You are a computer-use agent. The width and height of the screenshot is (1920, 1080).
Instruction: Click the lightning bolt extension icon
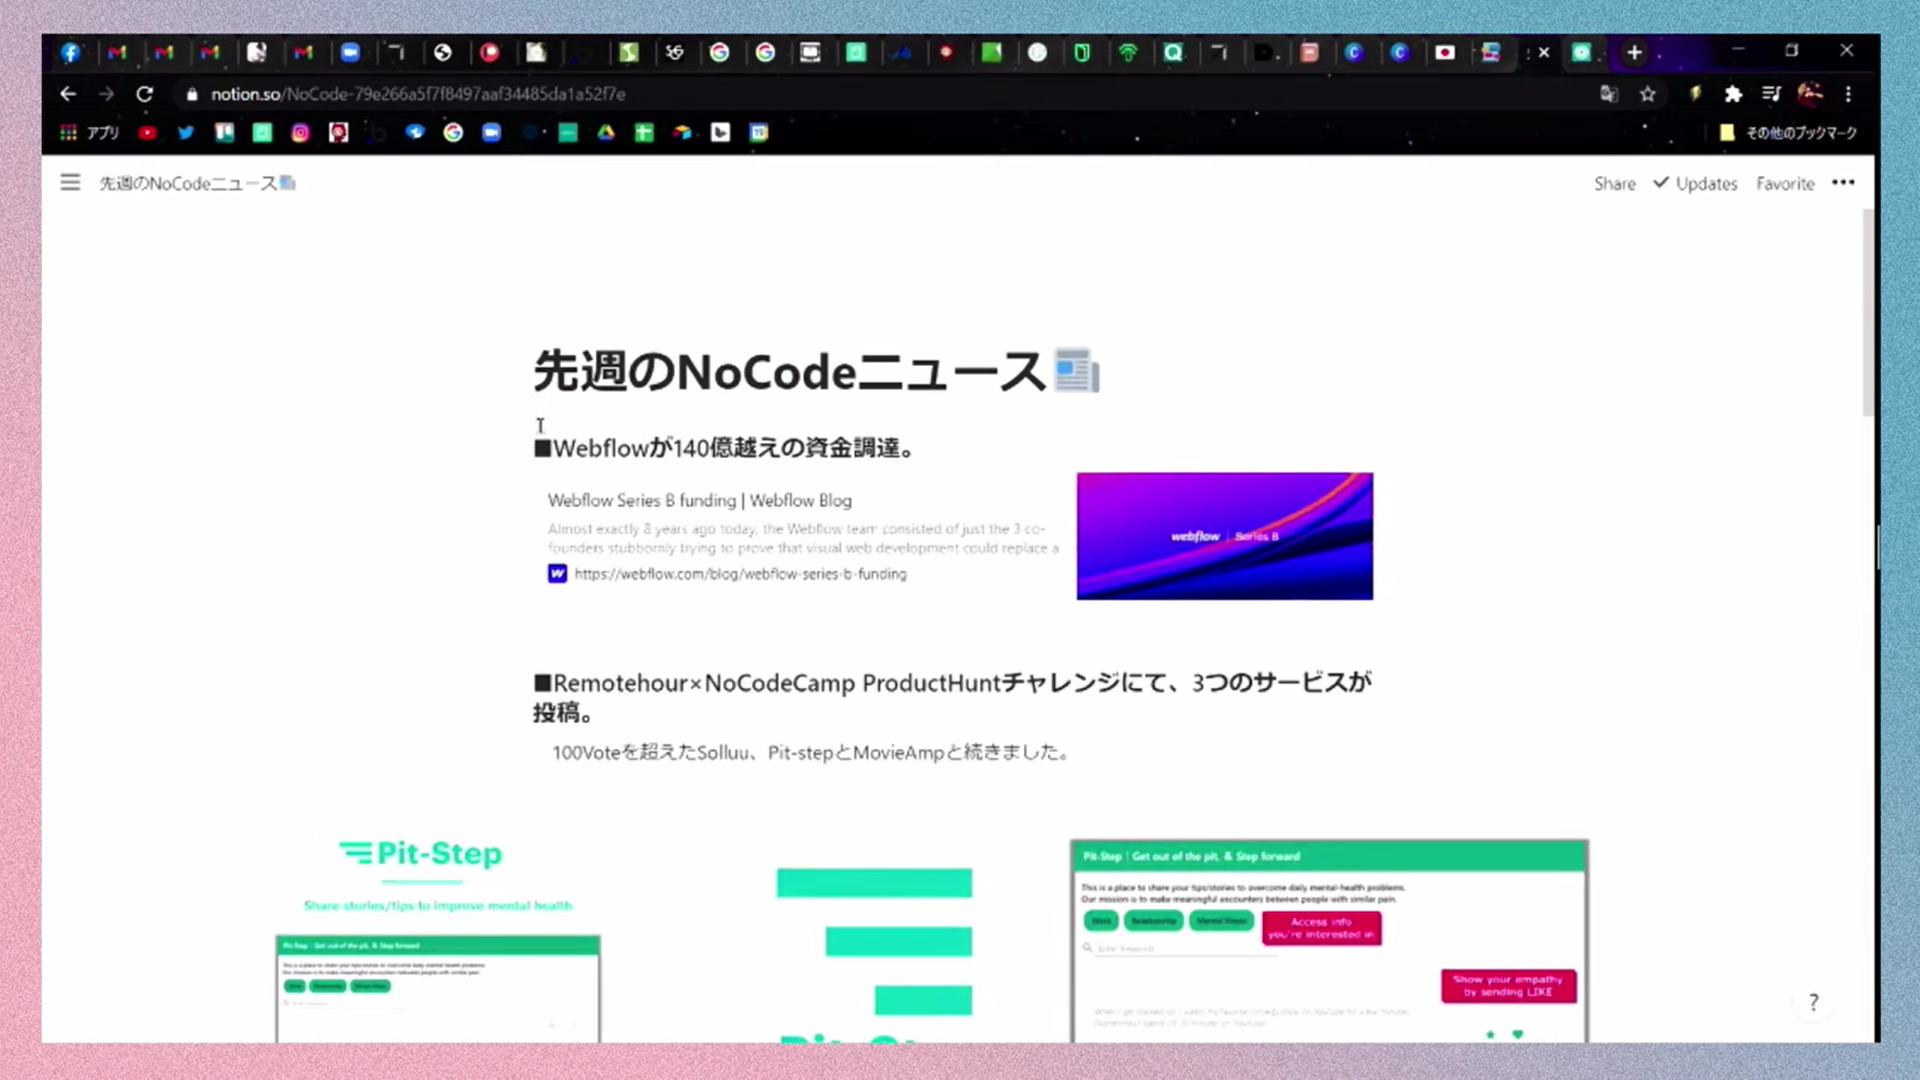tap(1695, 94)
